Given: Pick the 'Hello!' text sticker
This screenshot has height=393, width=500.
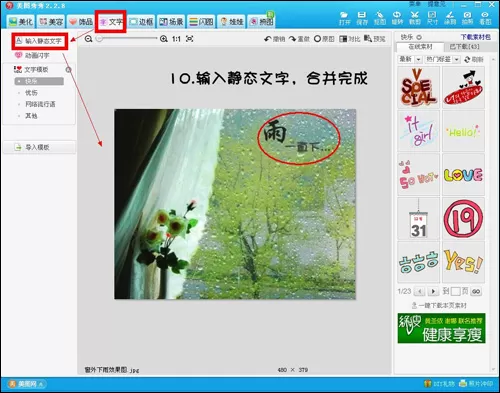Looking at the screenshot, I should coord(463,131).
